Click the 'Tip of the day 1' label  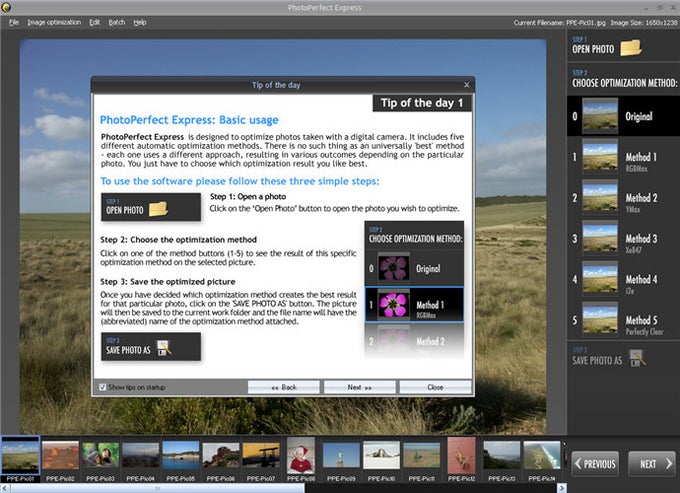tap(422, 103)
